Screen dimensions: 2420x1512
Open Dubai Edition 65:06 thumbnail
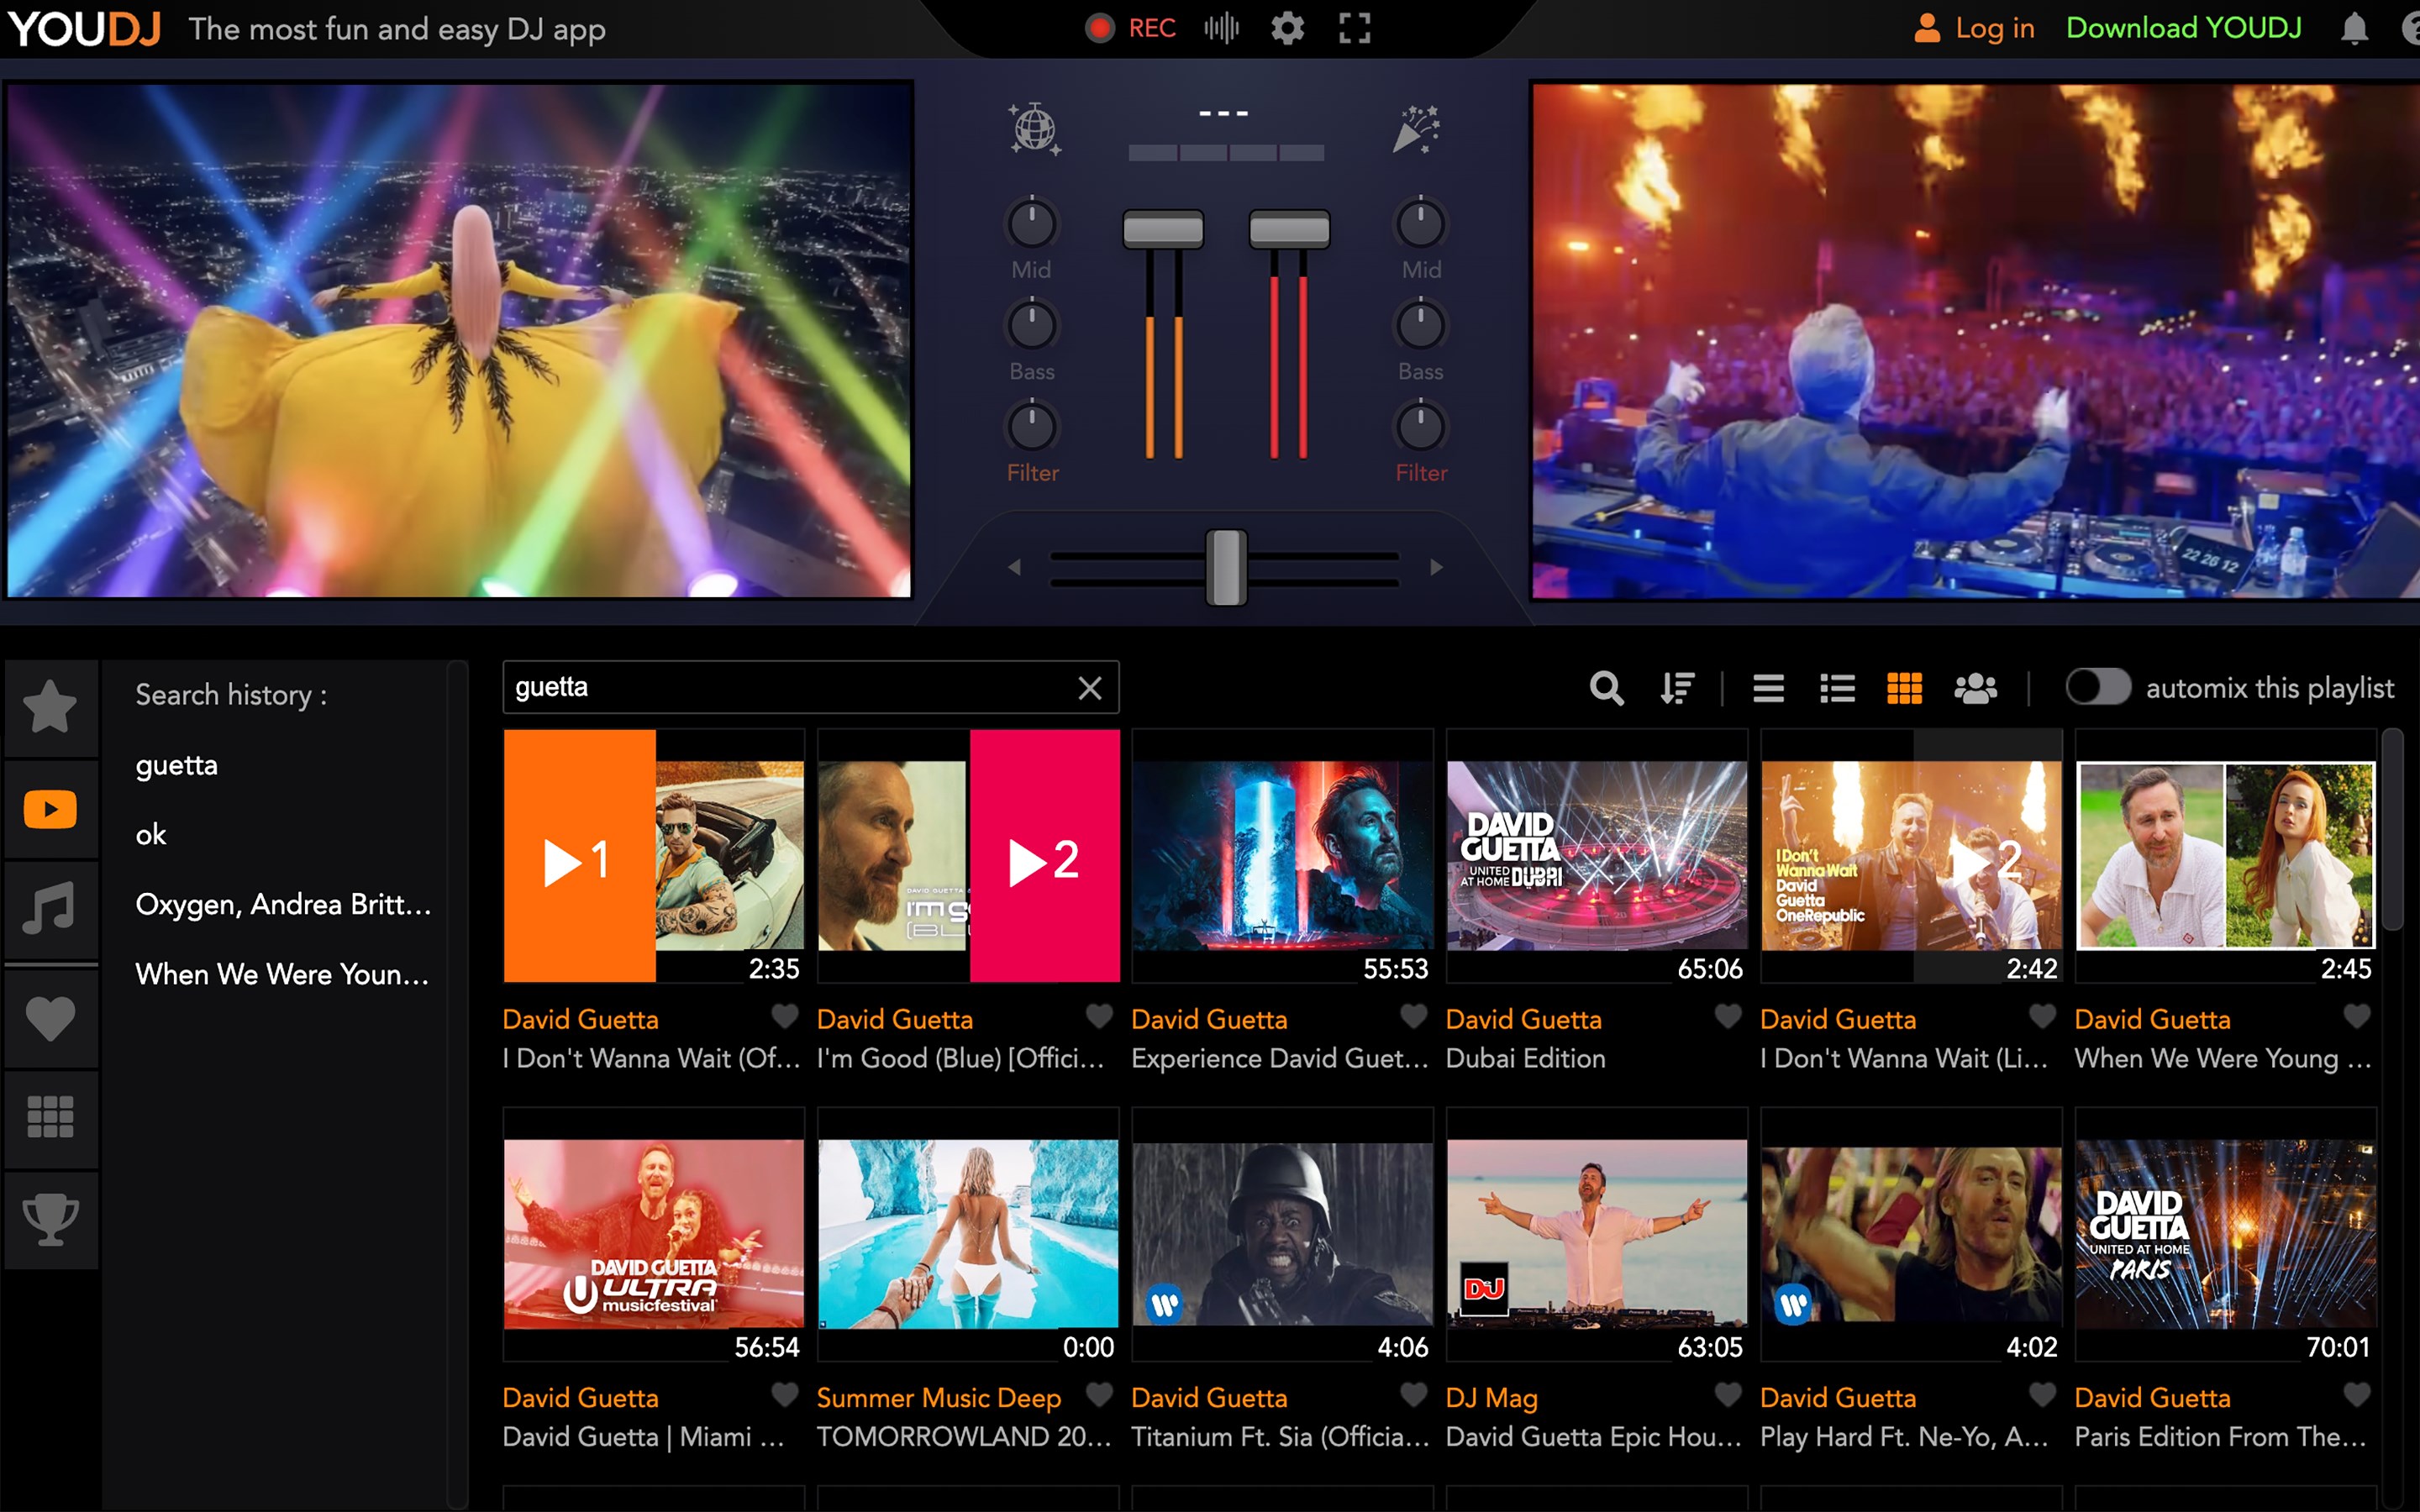1597,856
